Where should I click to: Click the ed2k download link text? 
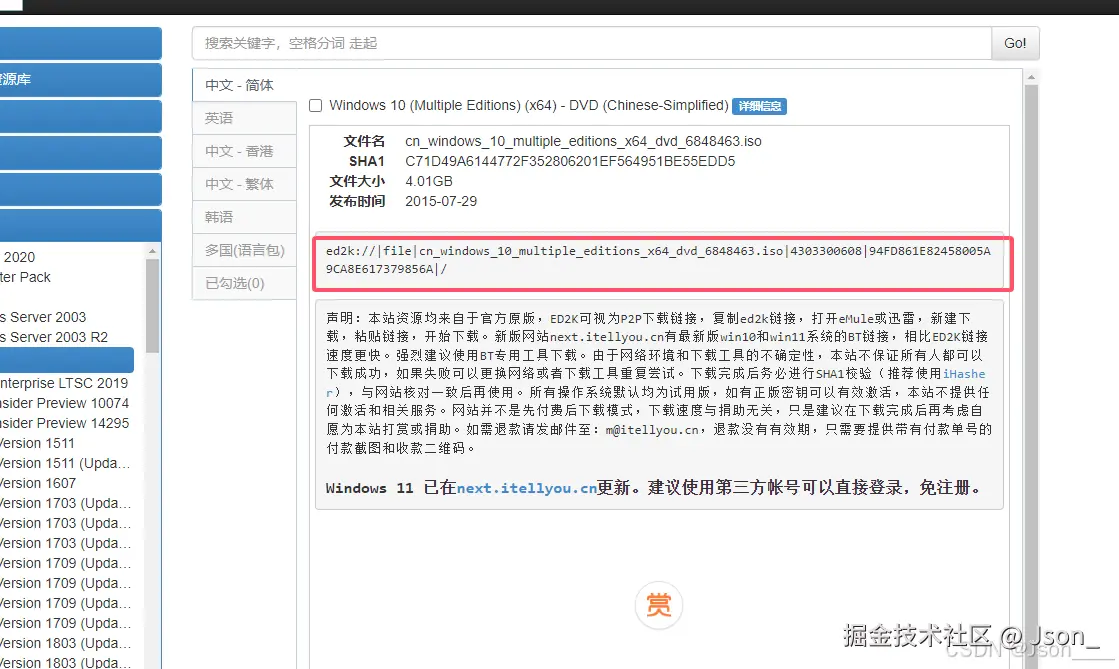[x=658, y=260]
